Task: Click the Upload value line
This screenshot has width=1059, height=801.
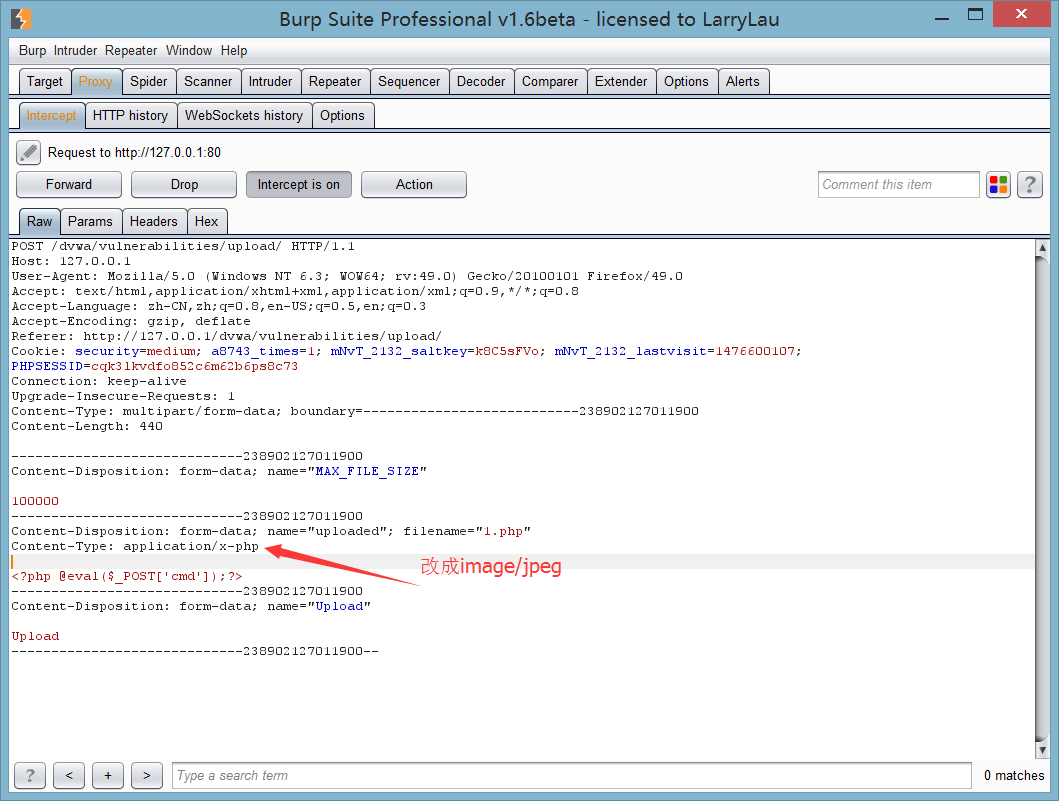Action: point(35,636)
